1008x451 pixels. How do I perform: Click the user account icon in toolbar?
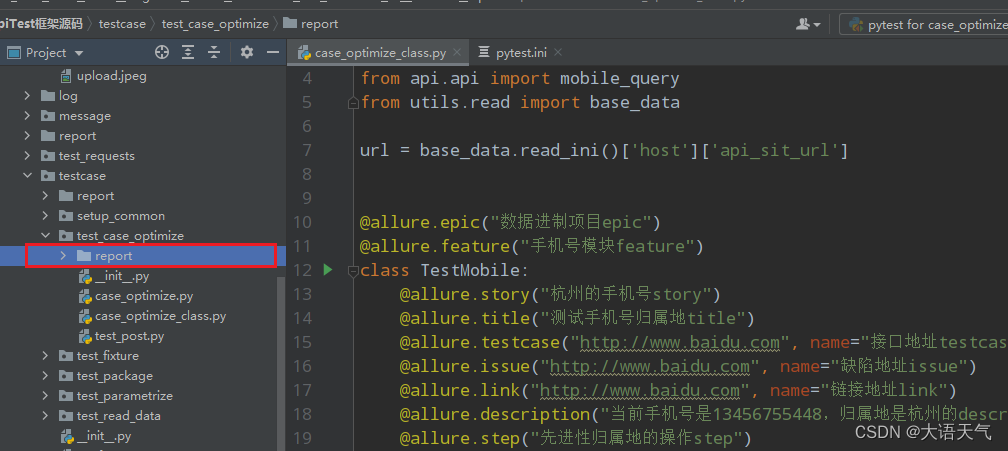808,24
